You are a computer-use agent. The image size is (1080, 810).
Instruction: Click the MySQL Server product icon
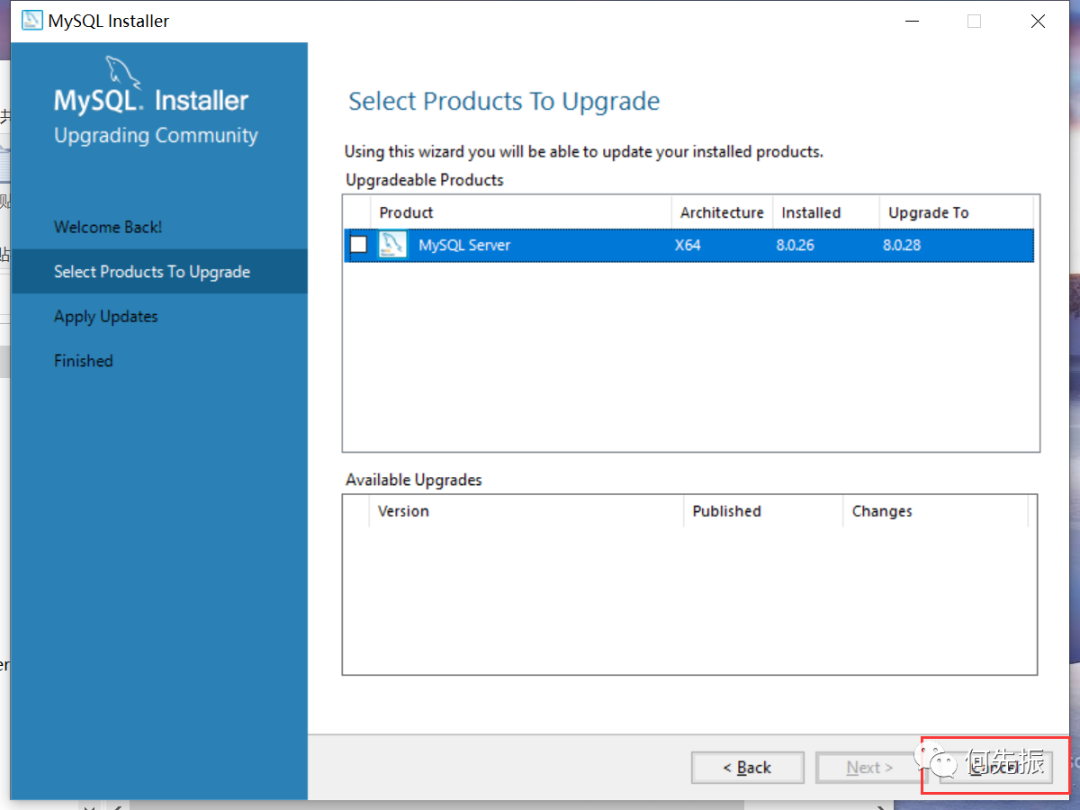393,245
